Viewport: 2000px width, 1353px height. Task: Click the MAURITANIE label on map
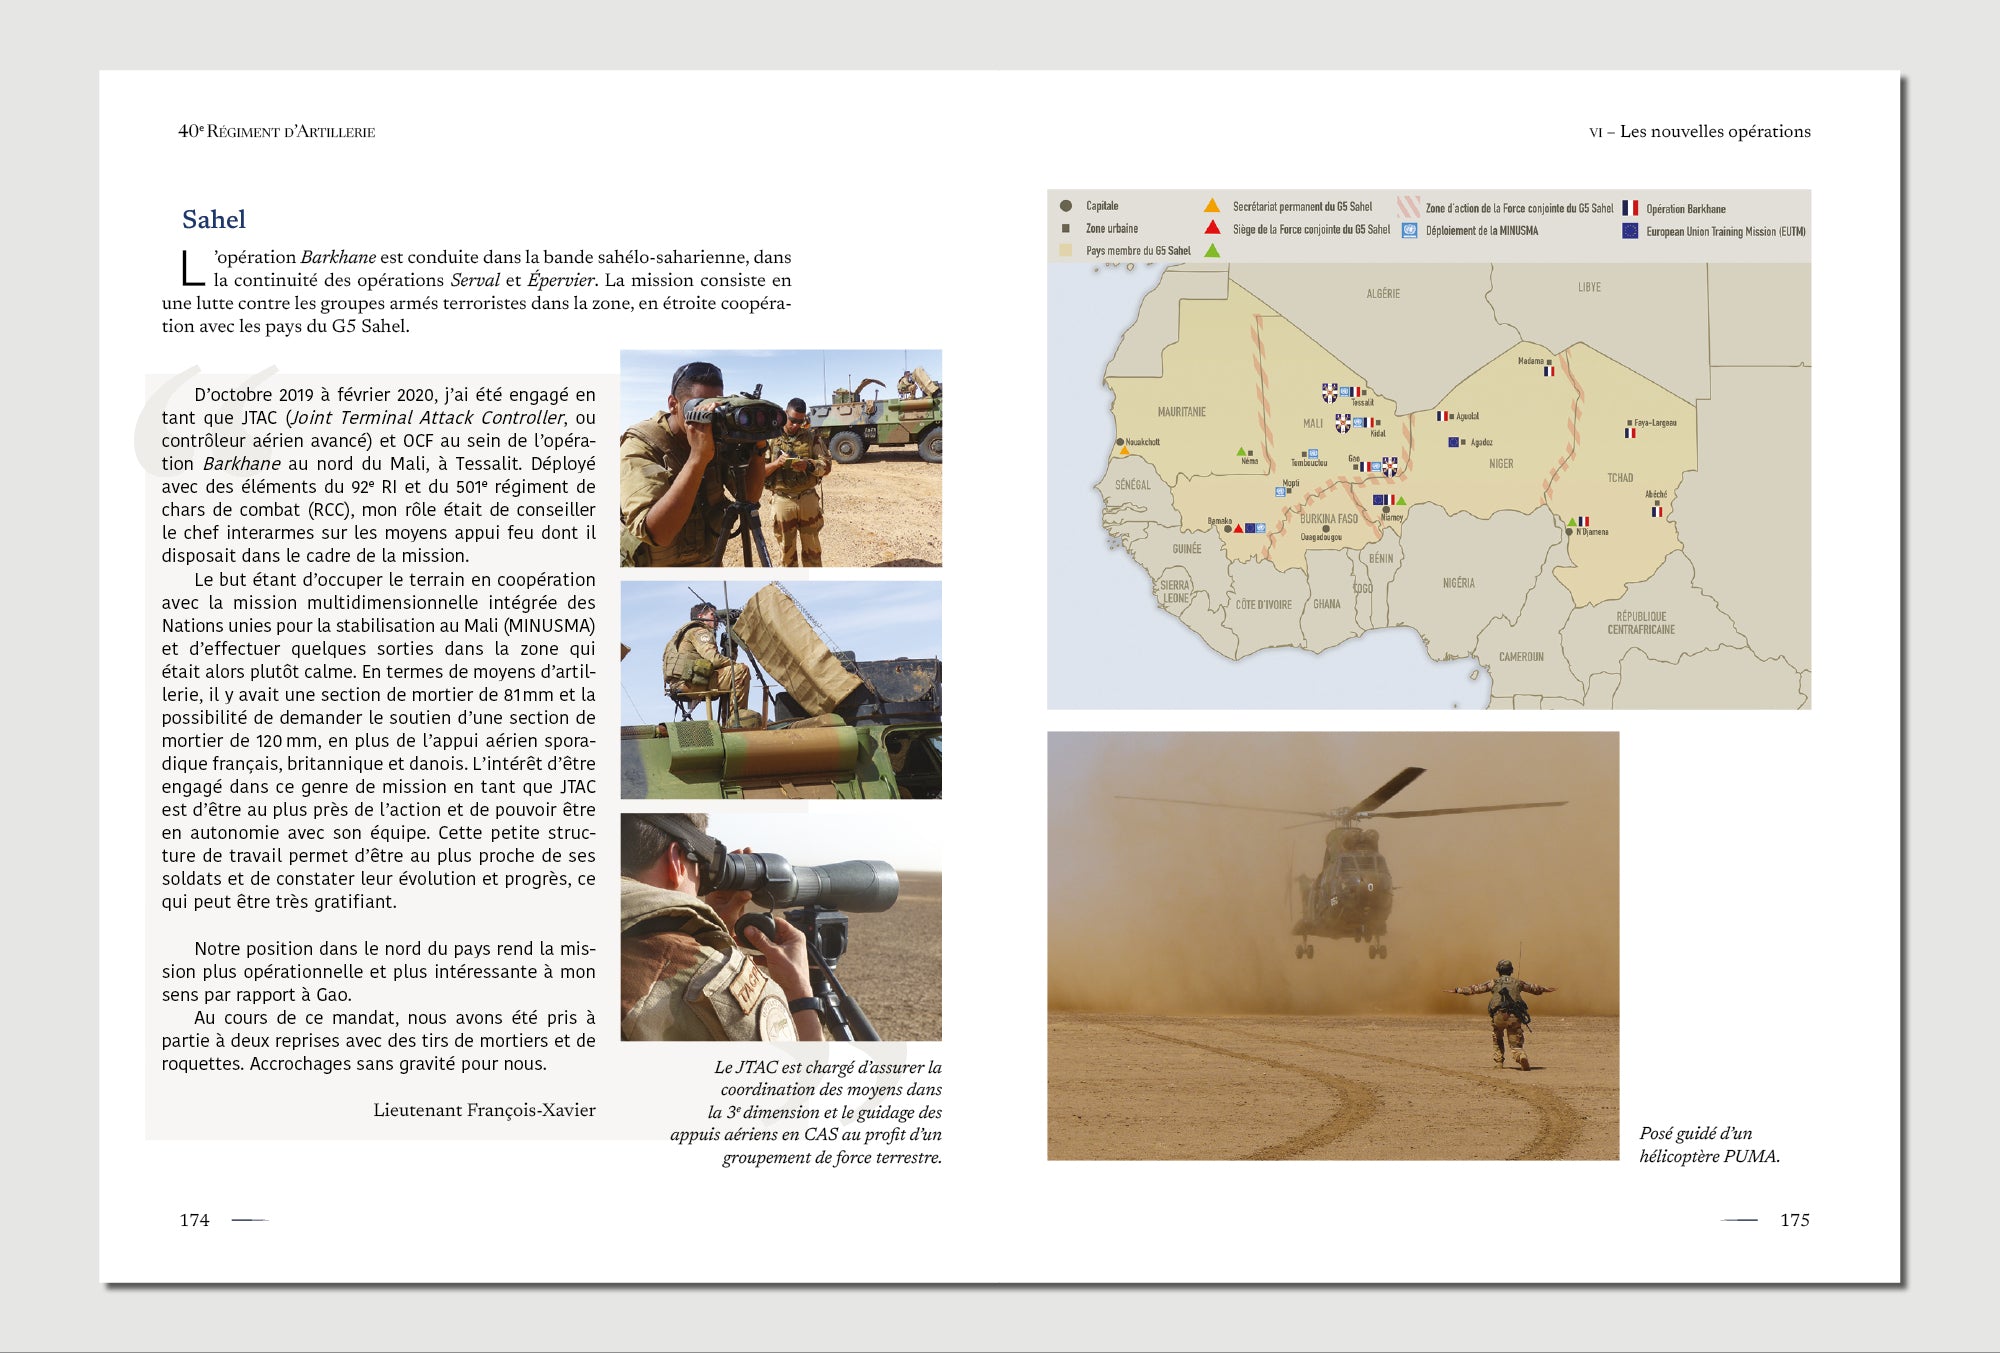tap(1181, 412)
